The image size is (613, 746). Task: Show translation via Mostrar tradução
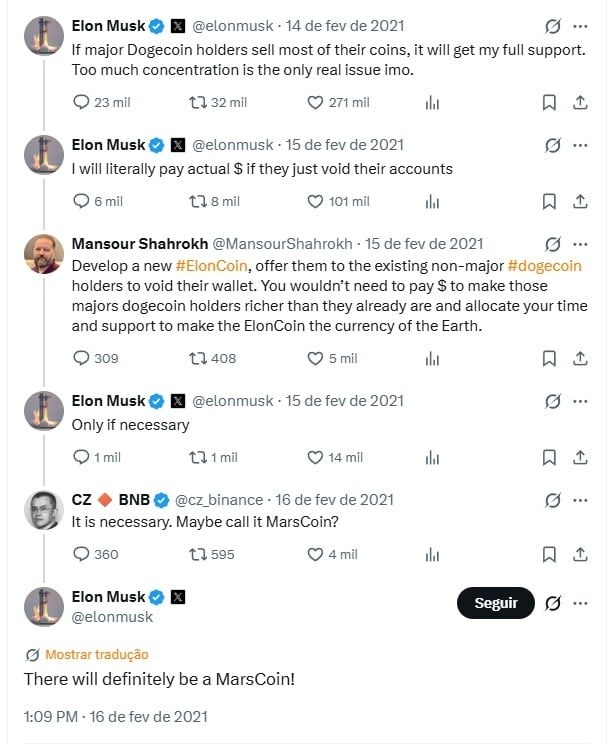pos(97,655)
